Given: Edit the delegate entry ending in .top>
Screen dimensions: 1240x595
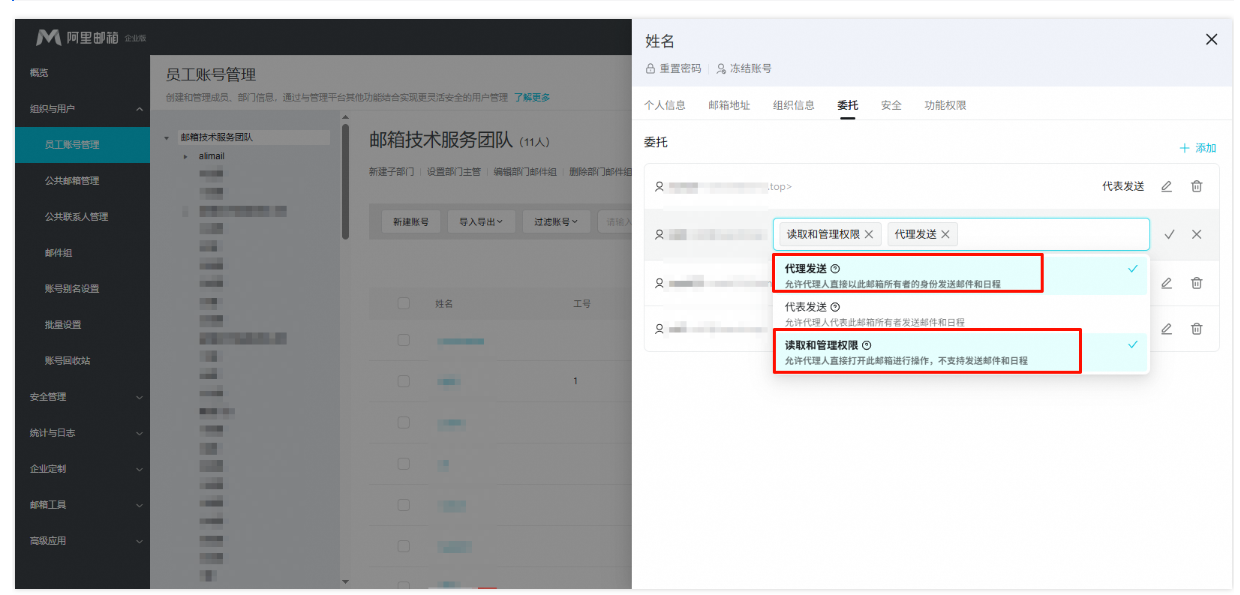Looking at the screenshot, I should click(1166, 186).
